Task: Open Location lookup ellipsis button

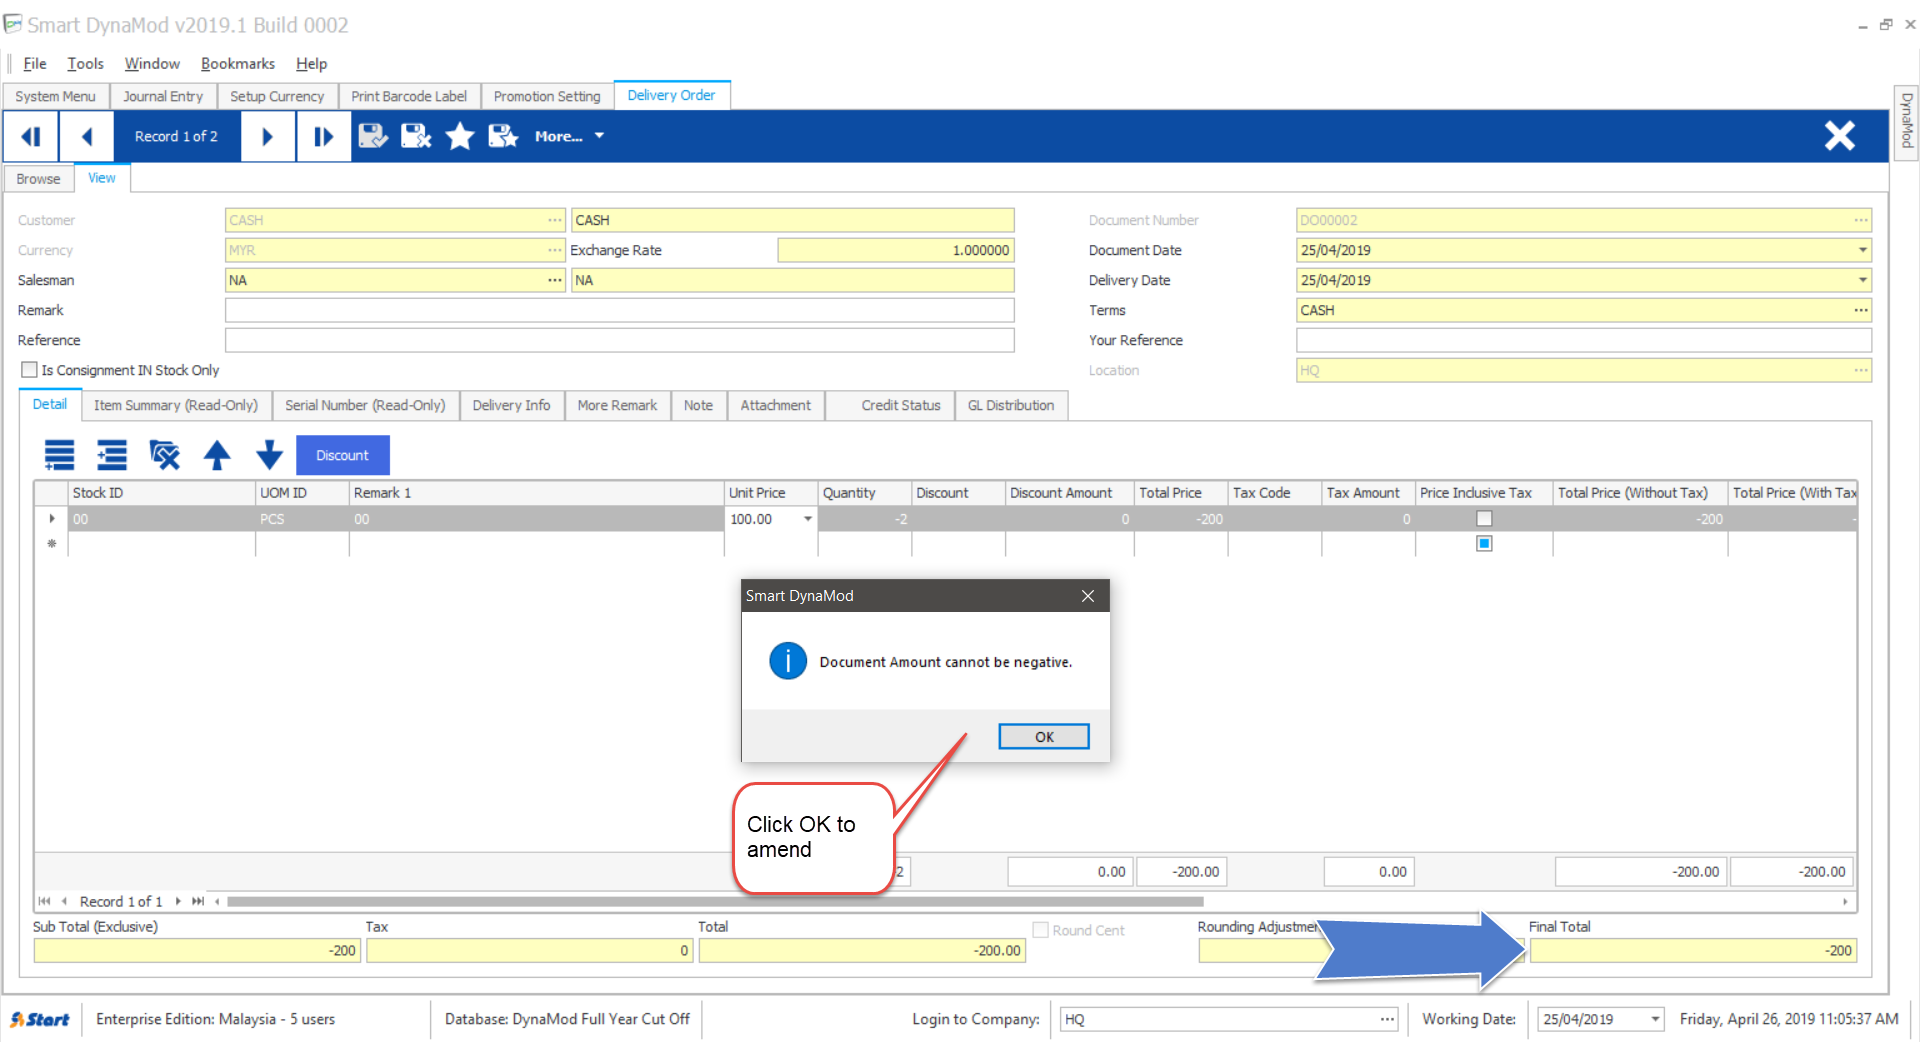Action: pos(1861,370)
